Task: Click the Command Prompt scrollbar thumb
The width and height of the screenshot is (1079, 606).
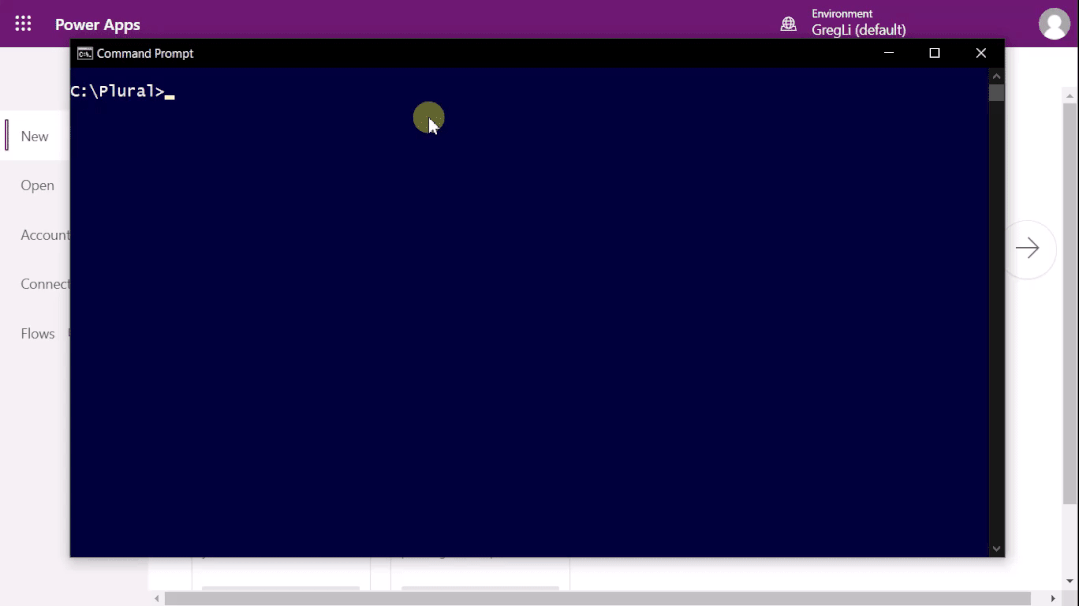Action: (996, 93)
